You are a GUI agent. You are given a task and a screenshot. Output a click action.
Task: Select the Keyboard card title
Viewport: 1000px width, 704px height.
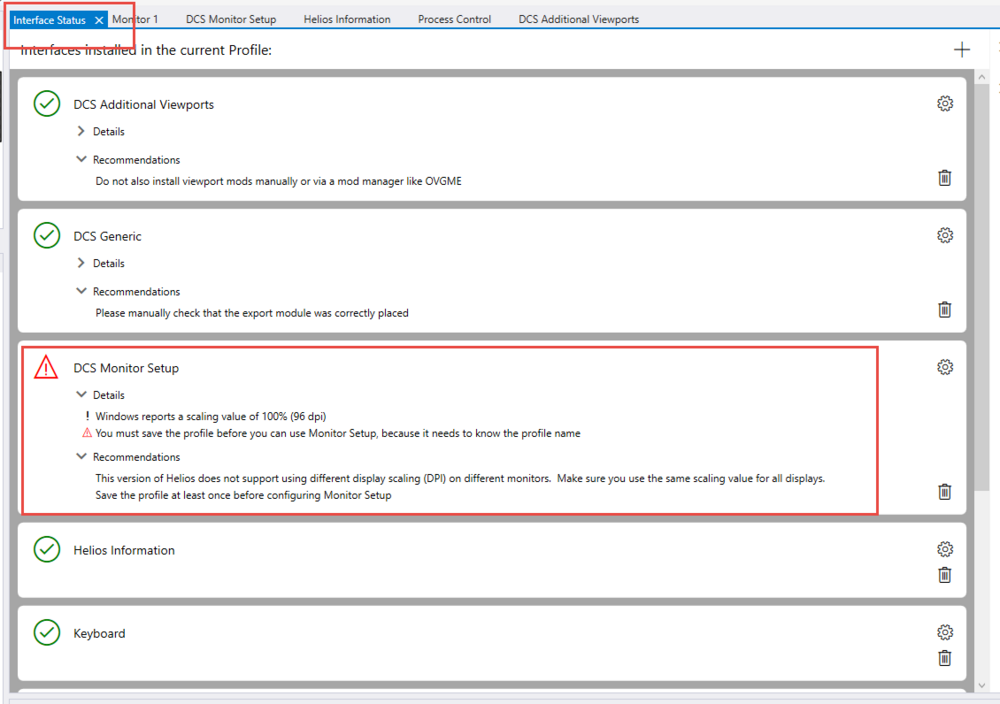99,634
